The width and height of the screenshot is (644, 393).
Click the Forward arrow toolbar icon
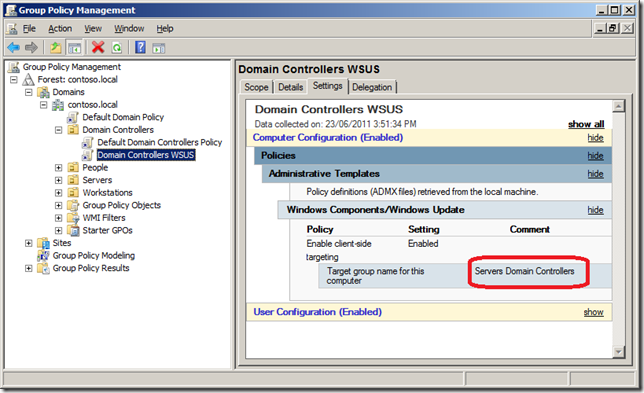coord(31,48)
